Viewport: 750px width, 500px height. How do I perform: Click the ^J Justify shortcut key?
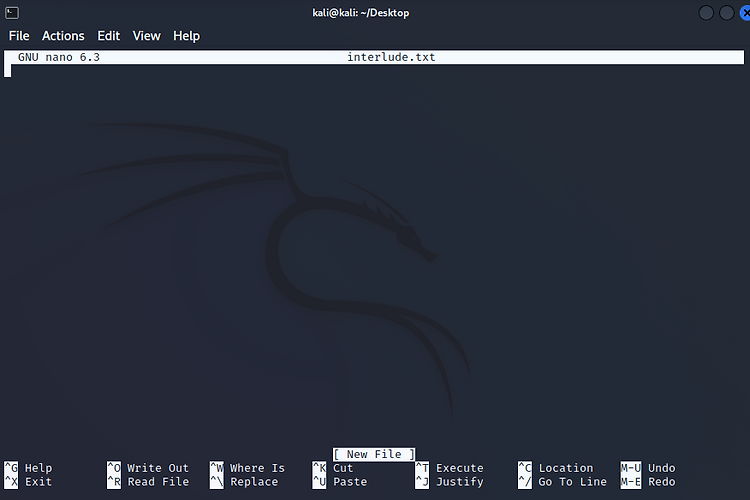pyautogui.click(x=422, y=482)
